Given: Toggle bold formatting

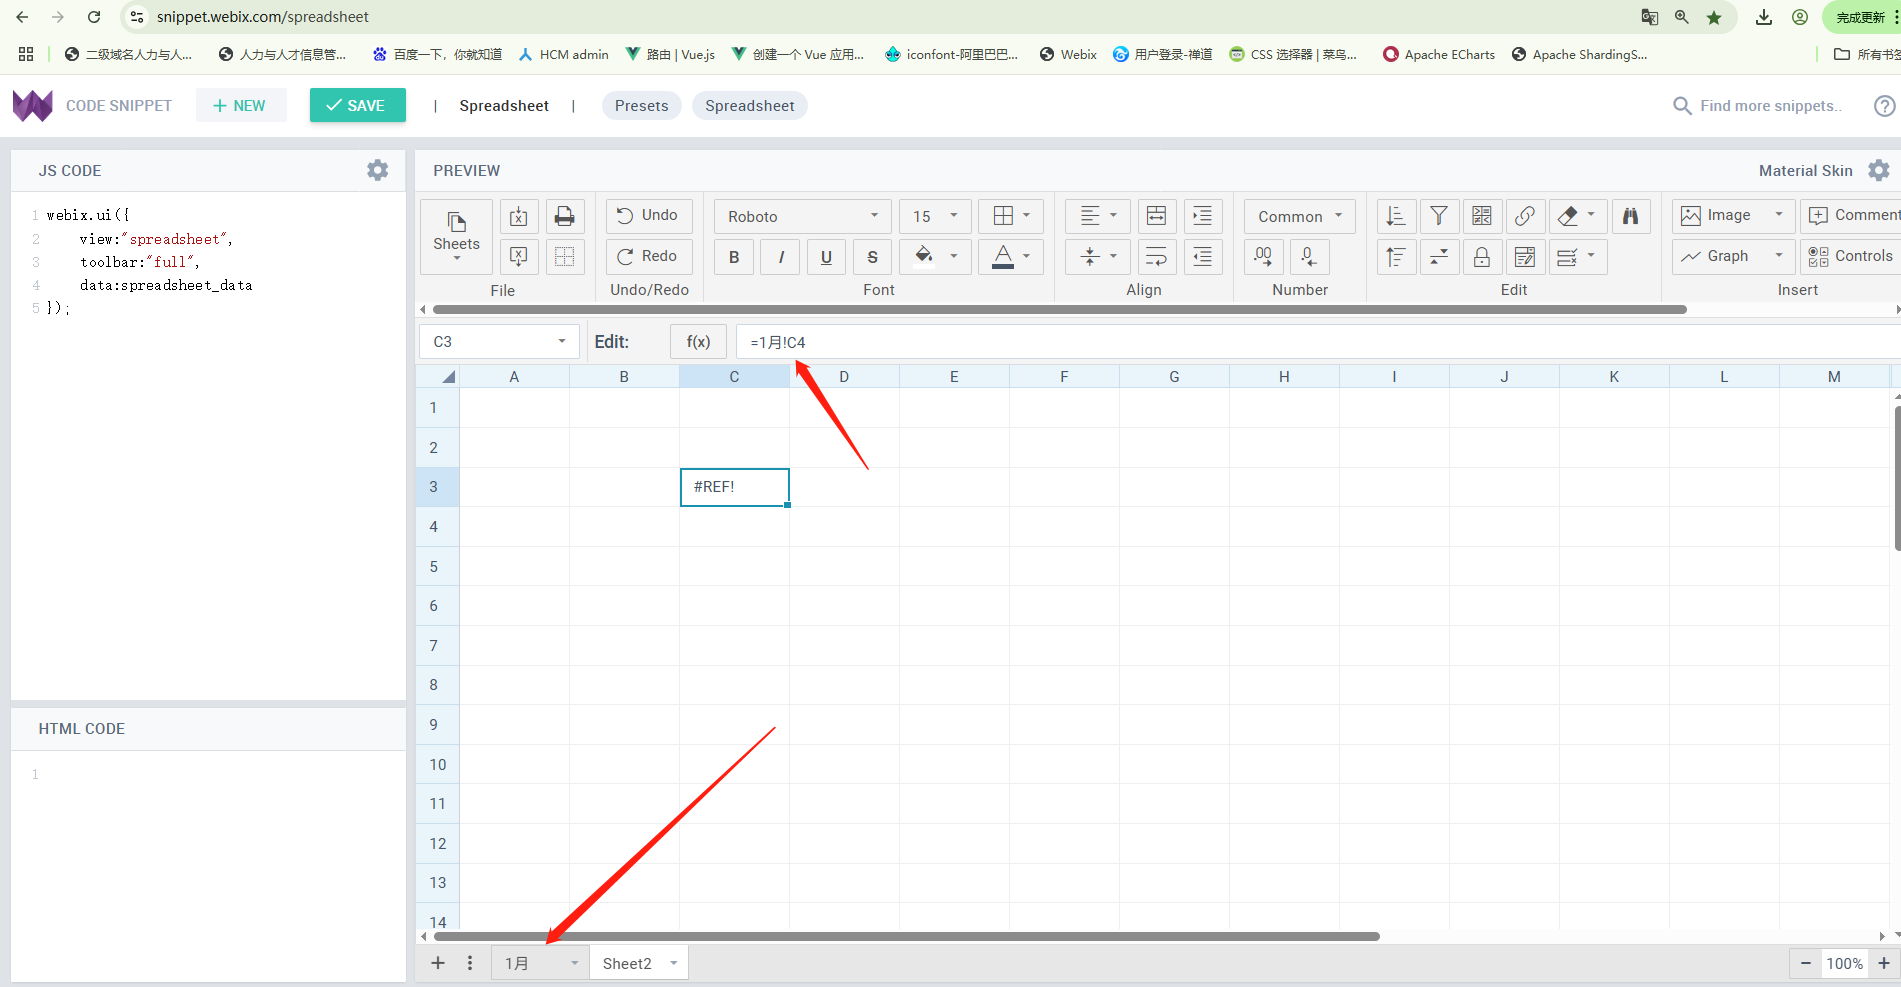Looking at the screenshot, I should coord(734,257).
